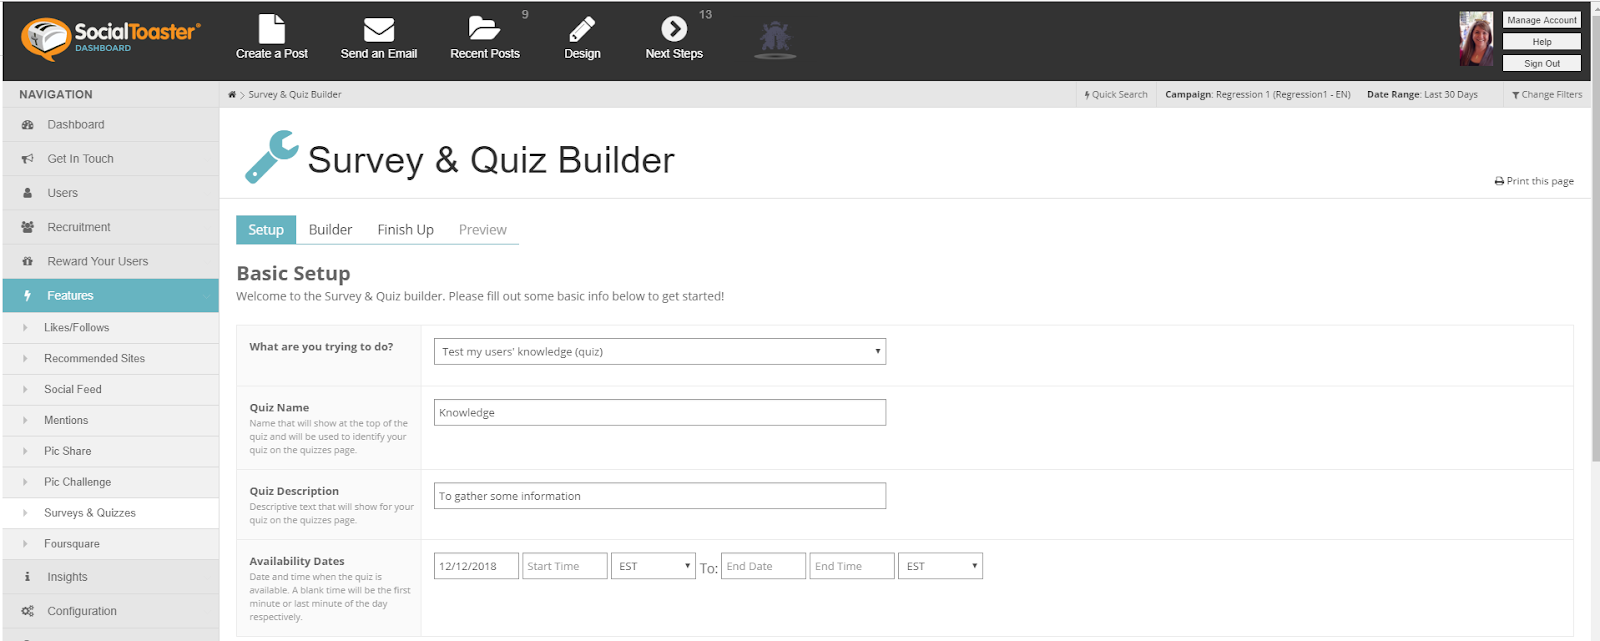The width and height of the screenshot is (1600, 641).
Task: Select Mentions submenu item
Action: pyautogui.click(x=111, y=421)
